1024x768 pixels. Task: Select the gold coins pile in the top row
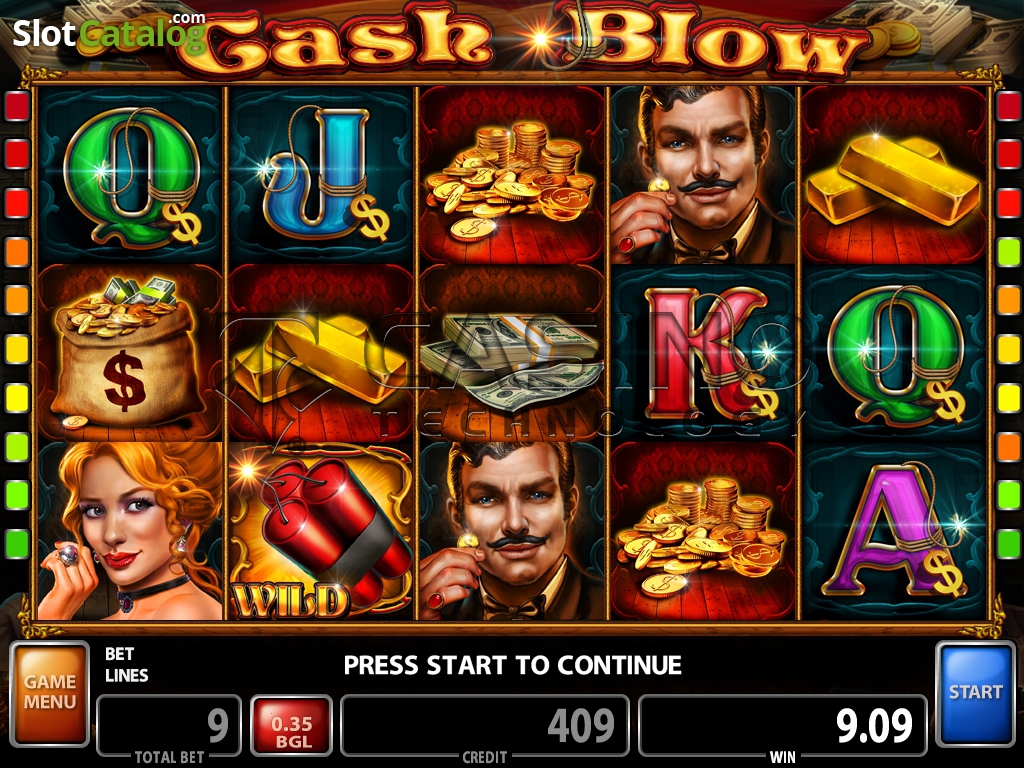pyautogui.click(x=512, y=175)
